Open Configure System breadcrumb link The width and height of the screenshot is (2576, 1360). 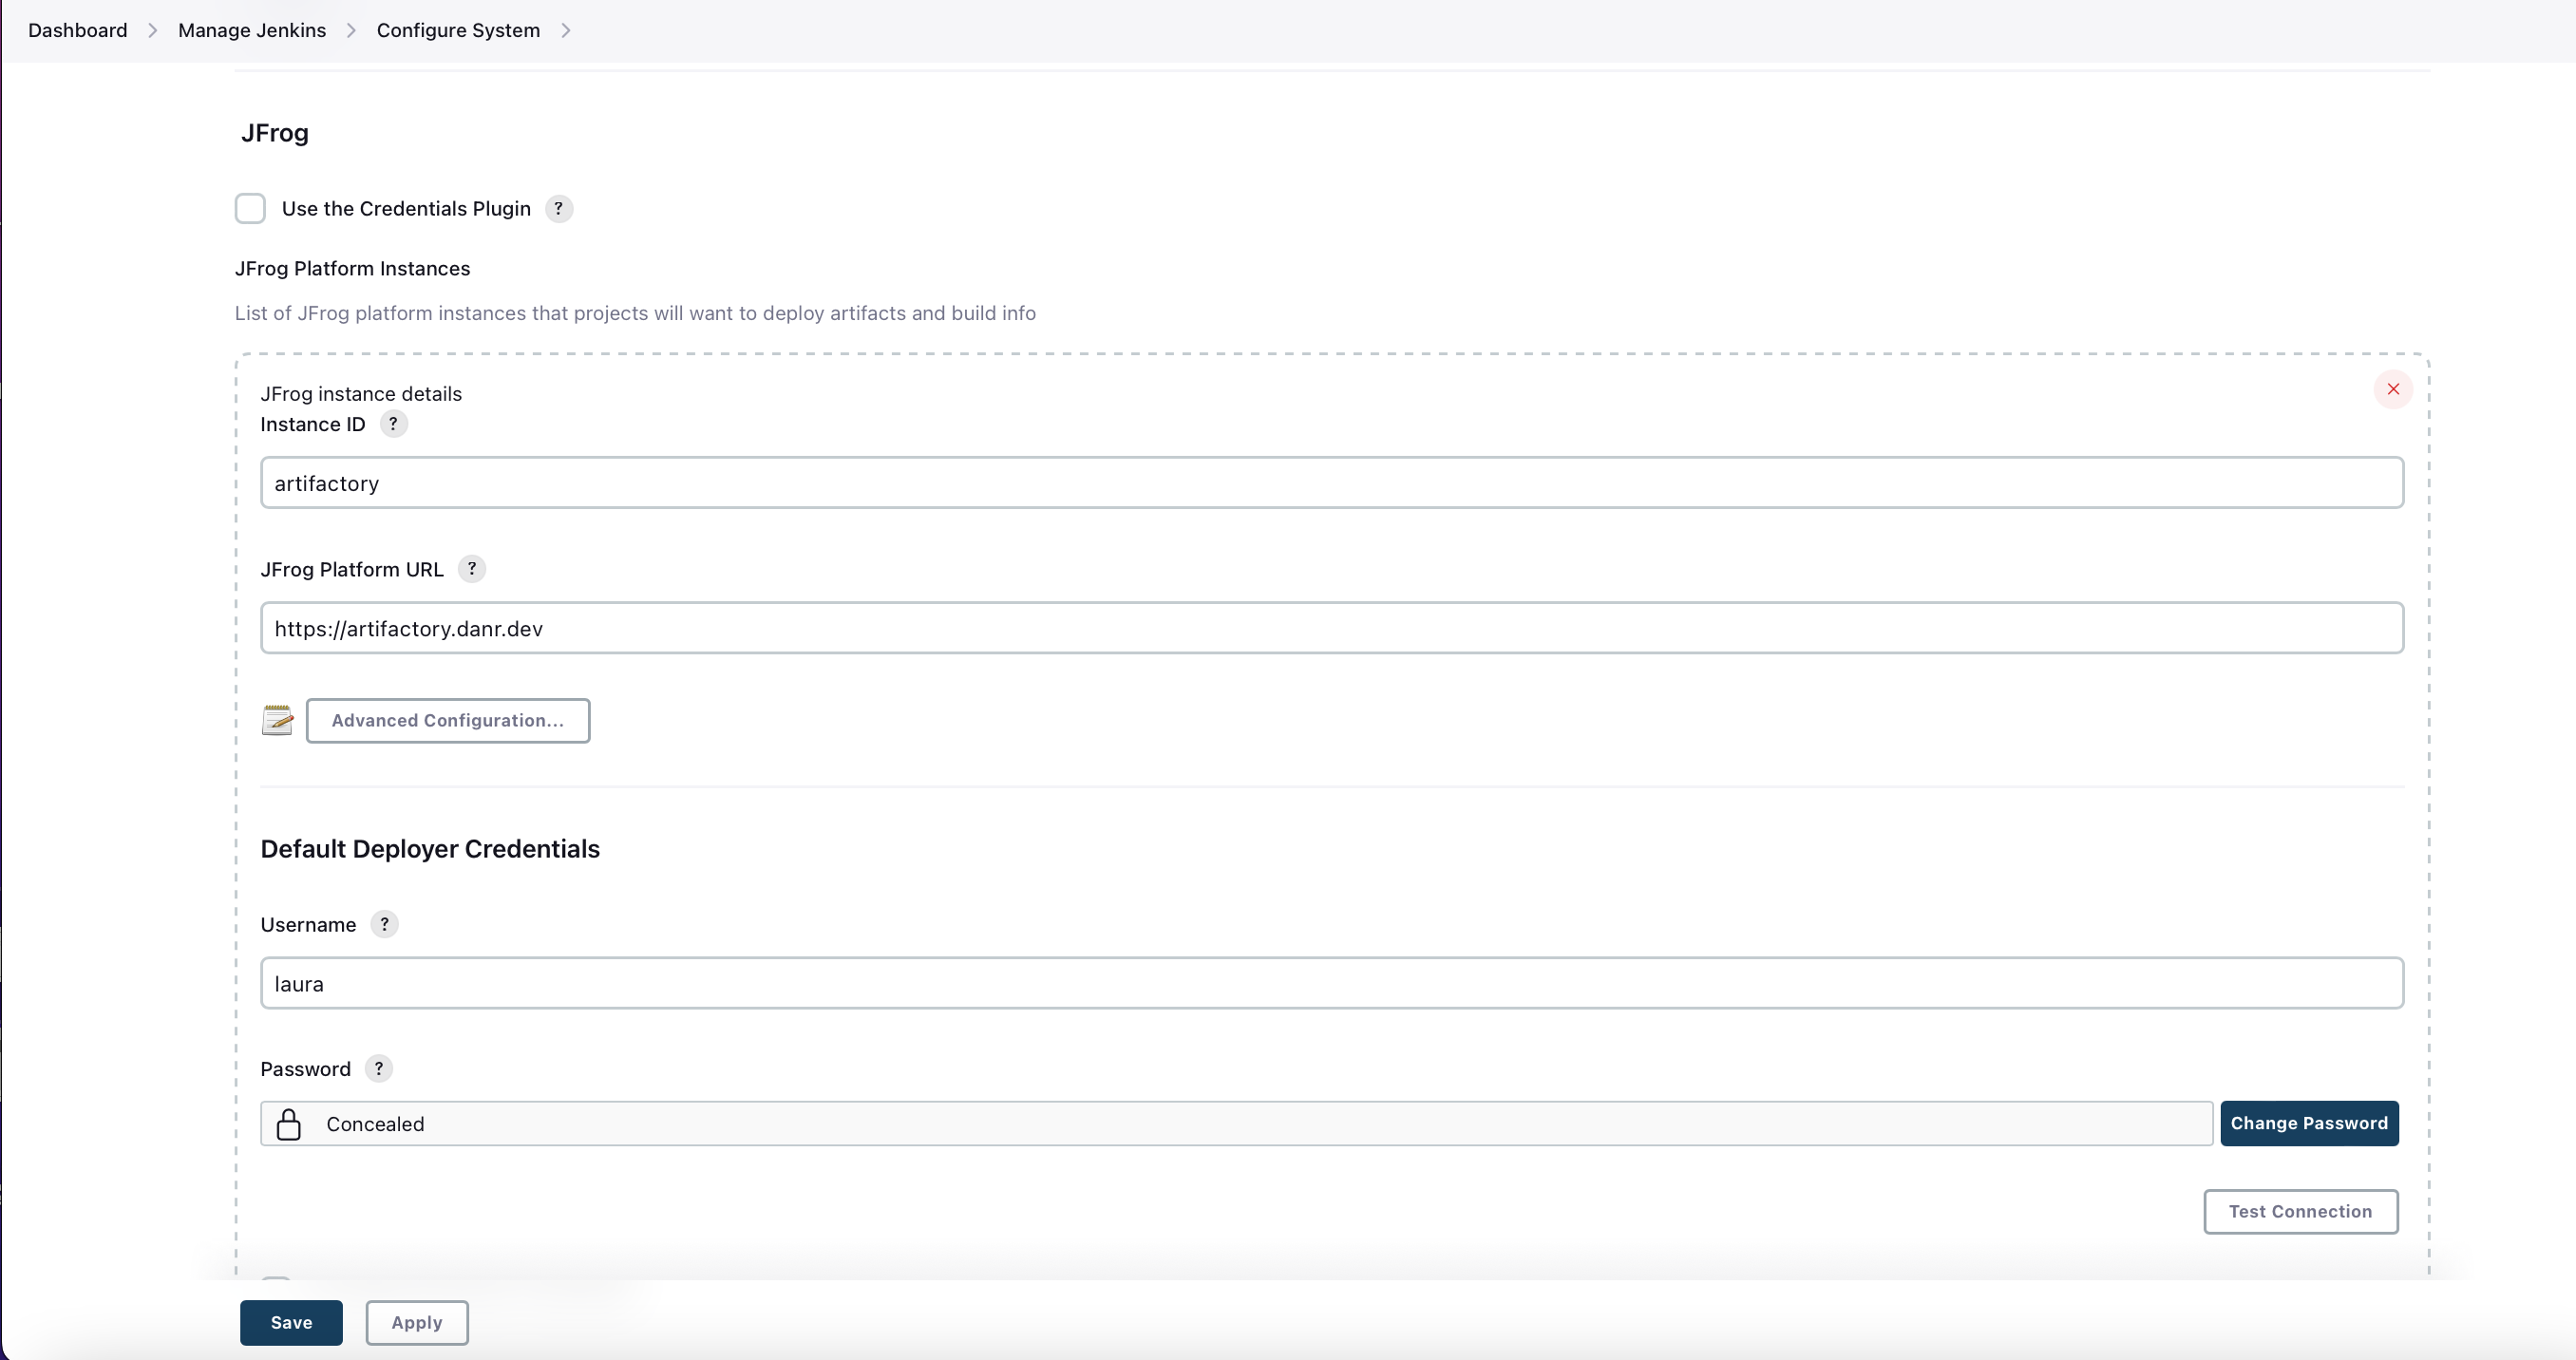coord(458,30)
